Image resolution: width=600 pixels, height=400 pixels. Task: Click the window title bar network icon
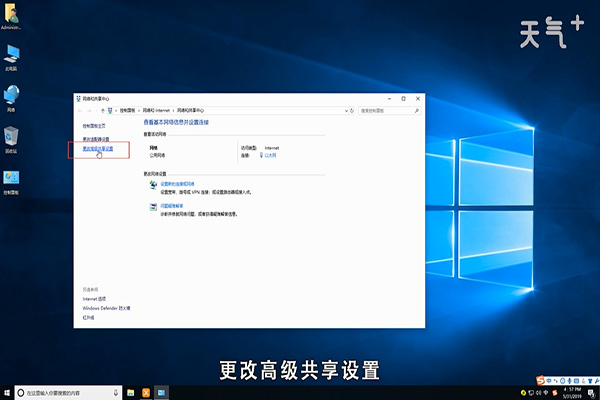(x=78, y=99)
